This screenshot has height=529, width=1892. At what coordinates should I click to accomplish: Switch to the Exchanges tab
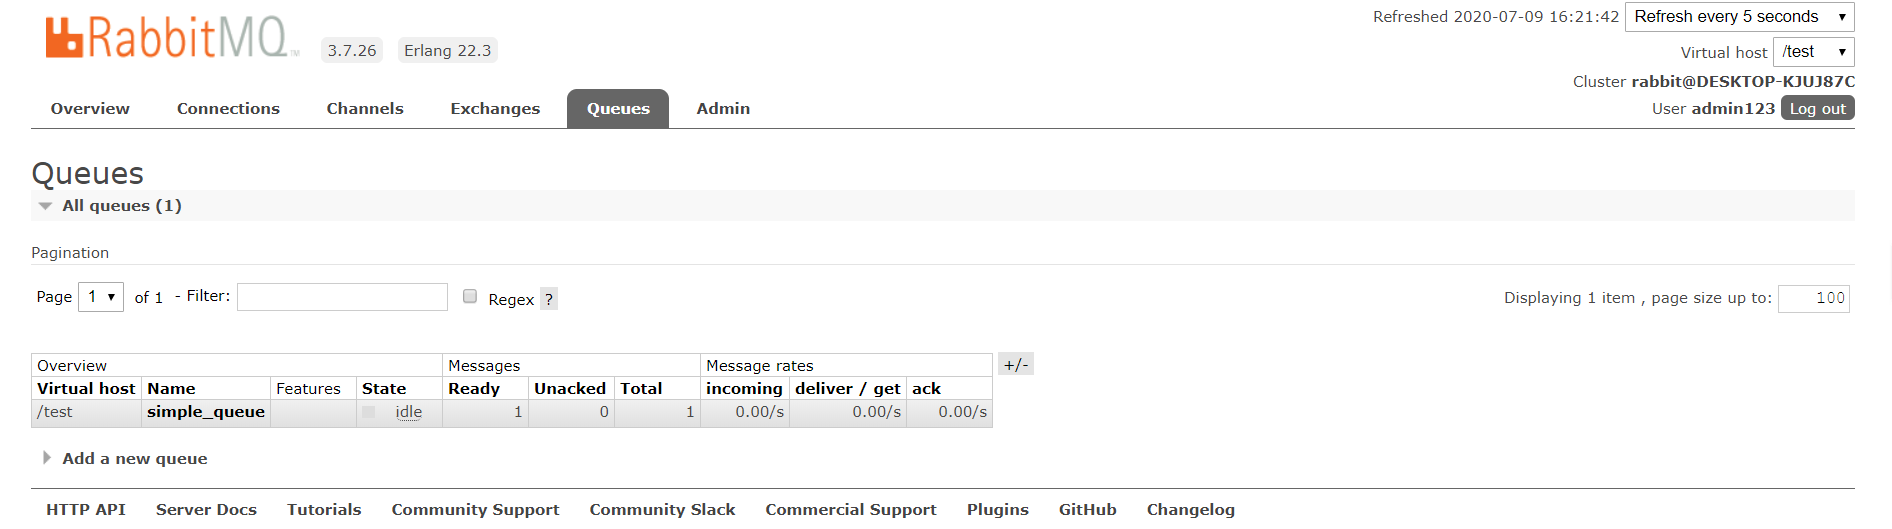(x=495, y=109)
